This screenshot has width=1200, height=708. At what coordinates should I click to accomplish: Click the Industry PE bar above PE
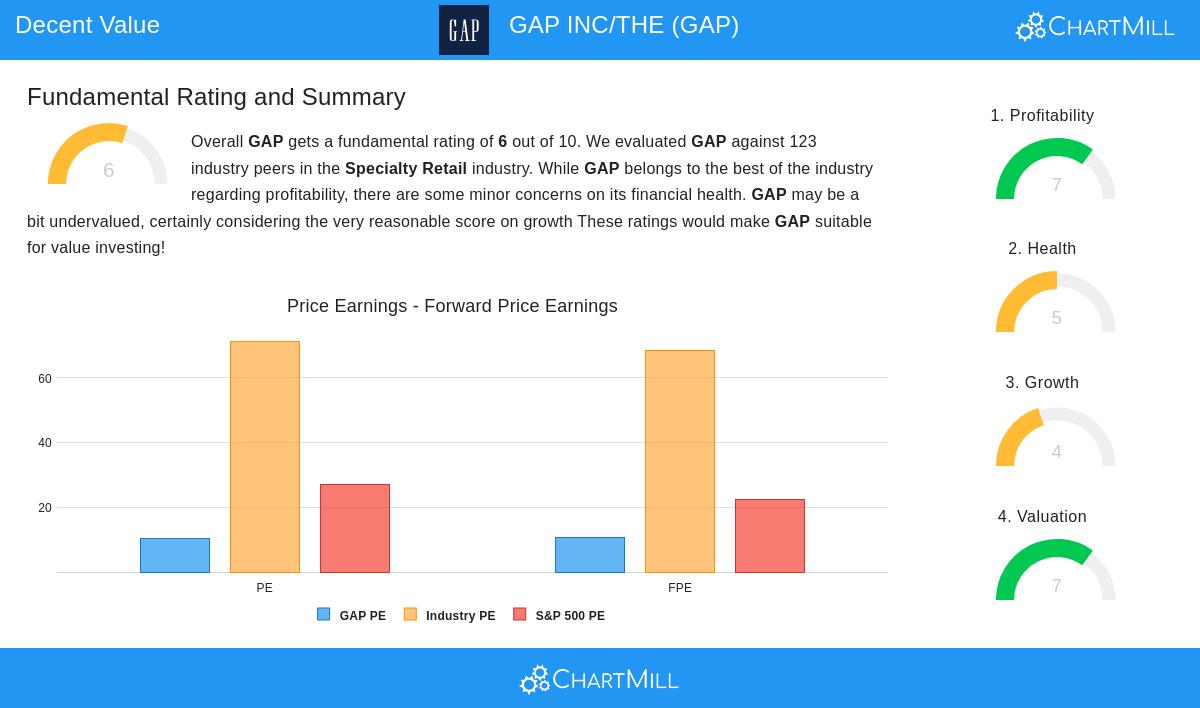coord(265,457)
